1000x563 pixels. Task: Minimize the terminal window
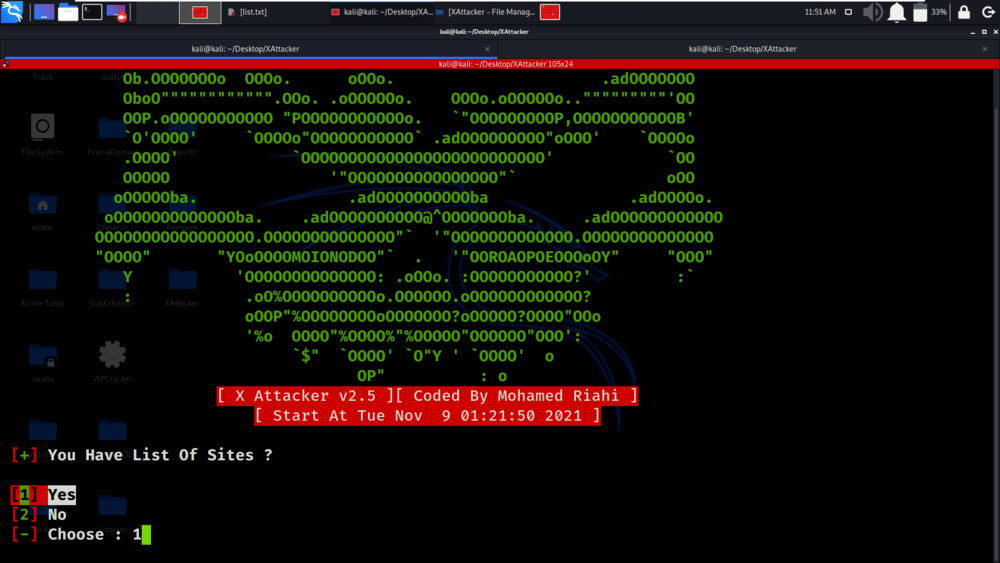pyautogui.click(x=973, y=32)
